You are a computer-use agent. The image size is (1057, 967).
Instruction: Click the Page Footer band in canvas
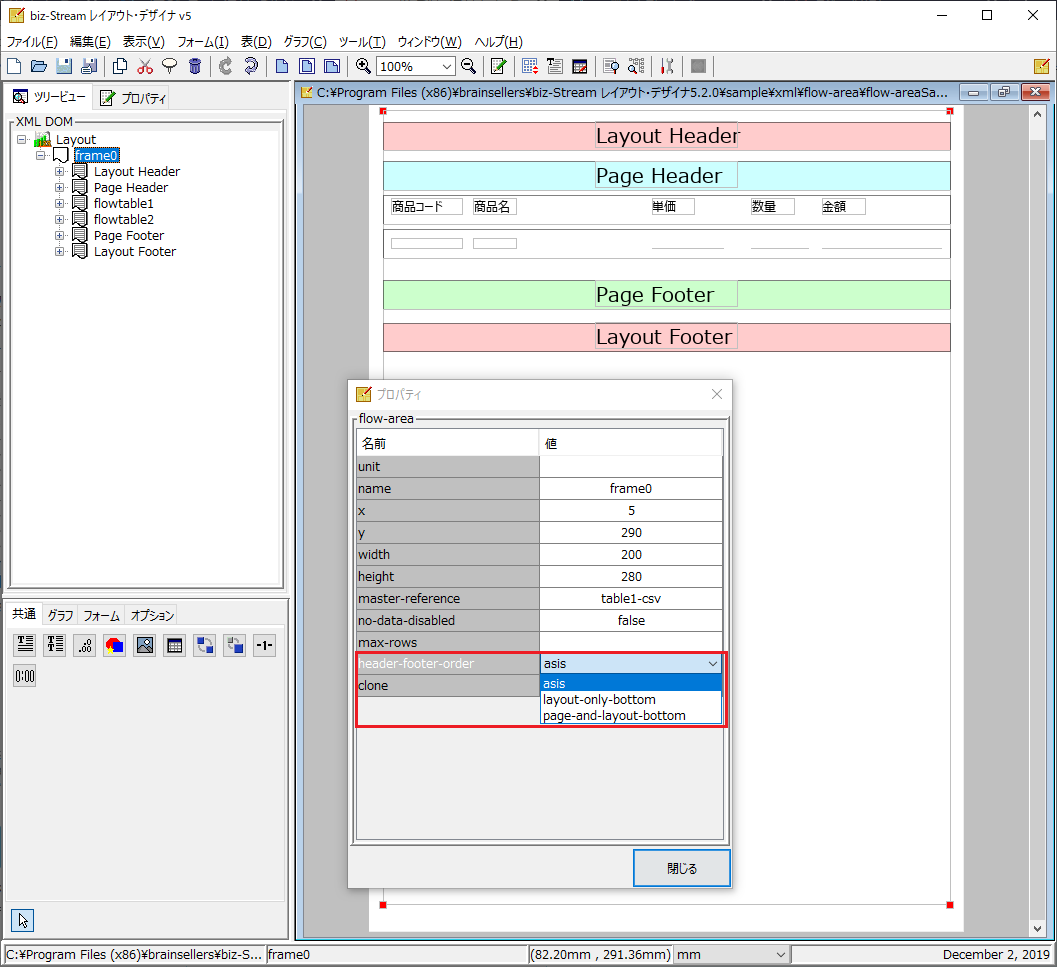click(667, 295)
